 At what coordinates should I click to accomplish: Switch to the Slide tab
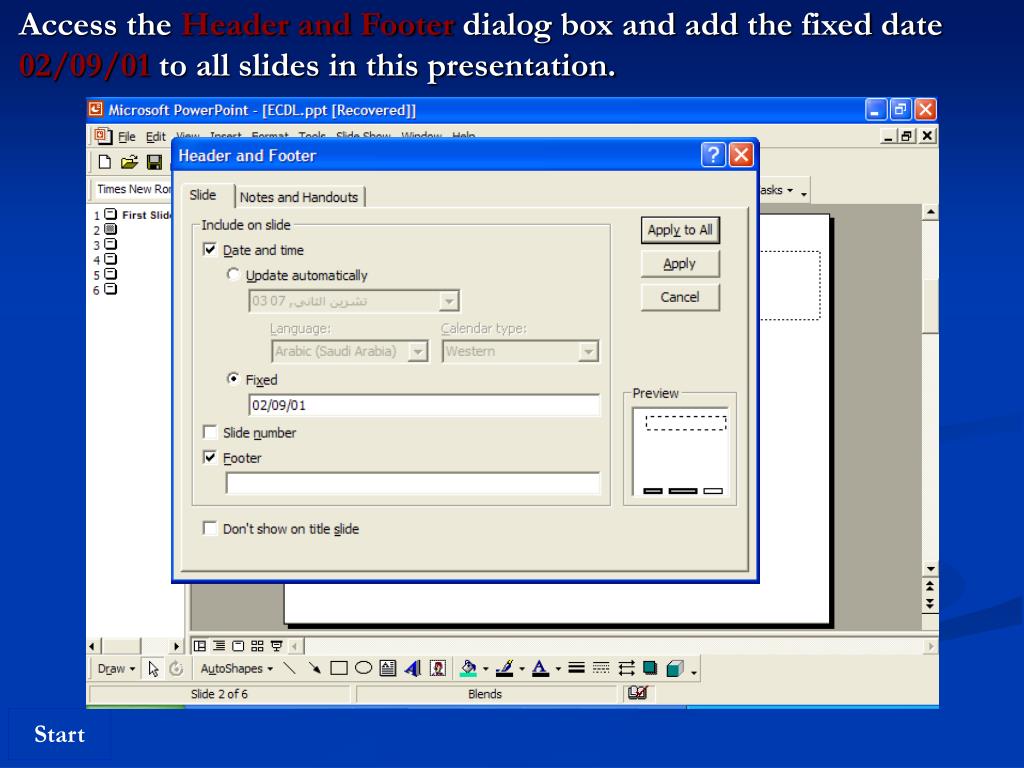[x=203, y=195]
